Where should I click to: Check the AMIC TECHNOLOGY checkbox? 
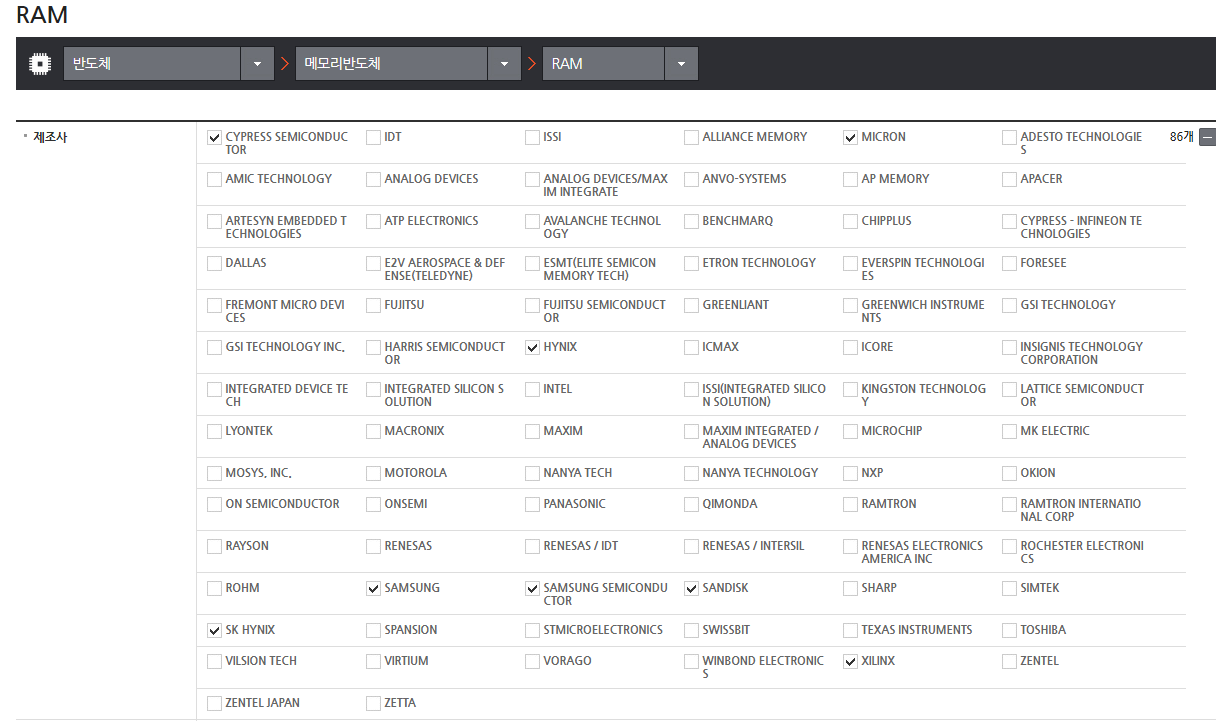[x=214, y=179]
